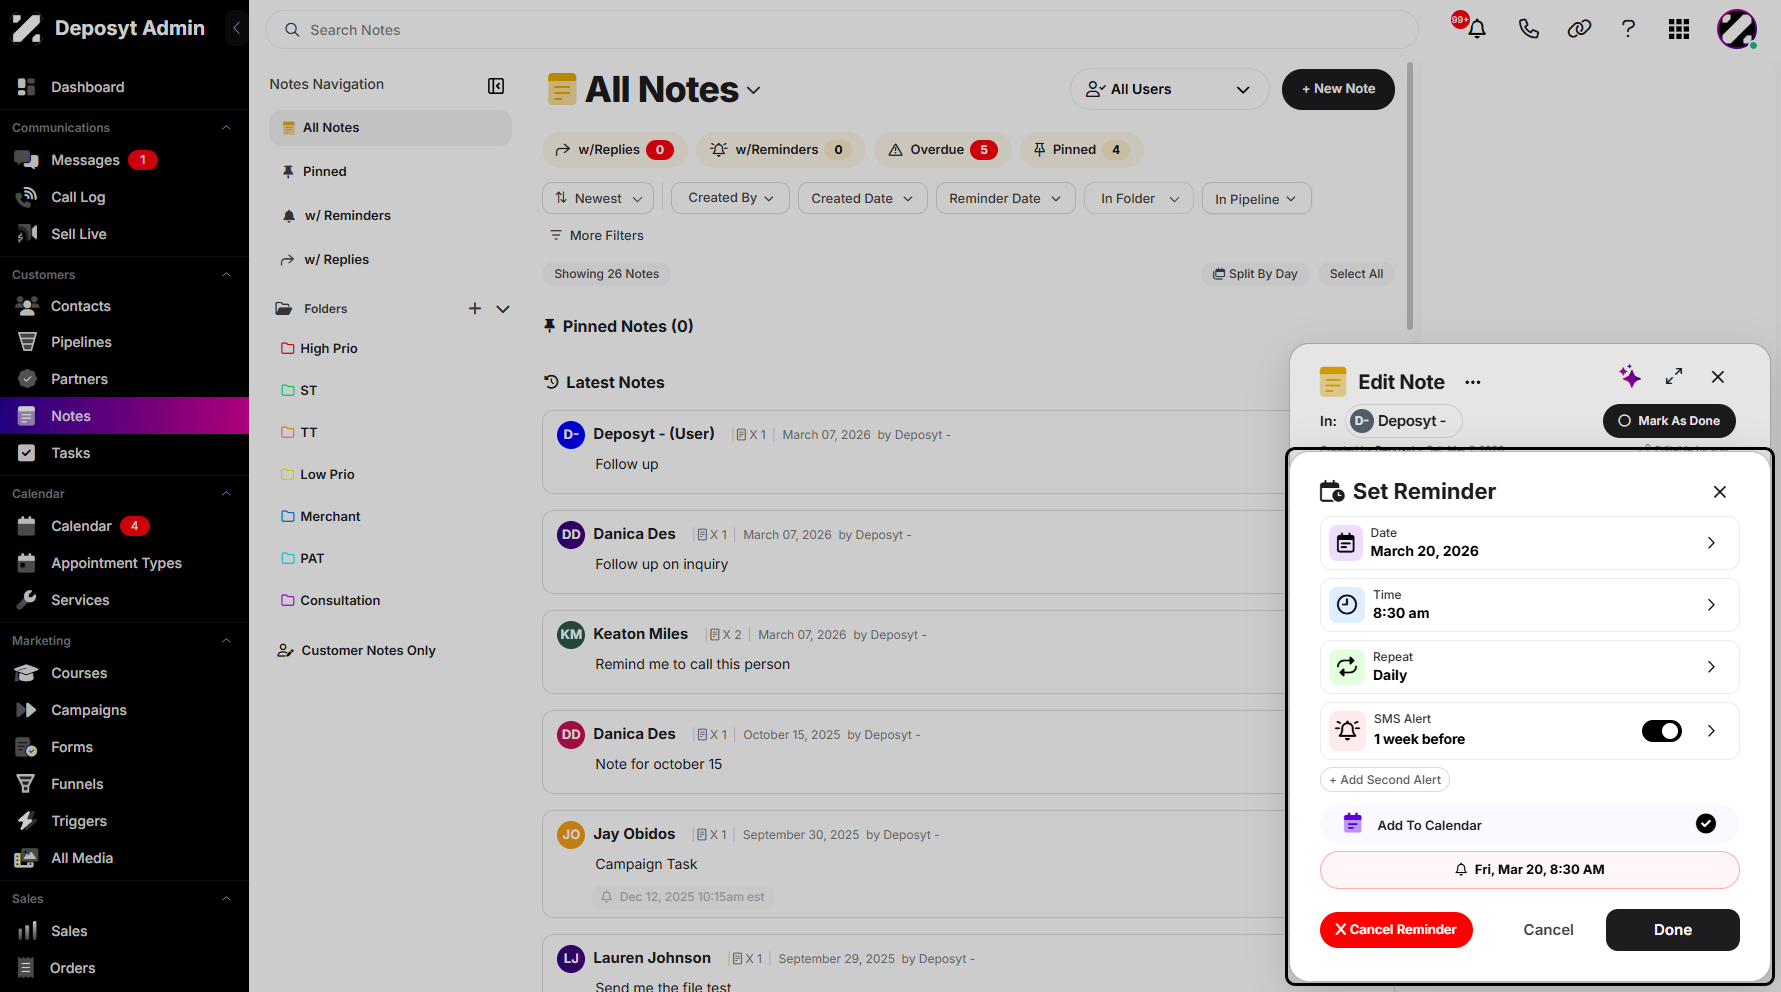Open the user profile avatar
1781x992 pixels.
click(x=1737, y=29)
